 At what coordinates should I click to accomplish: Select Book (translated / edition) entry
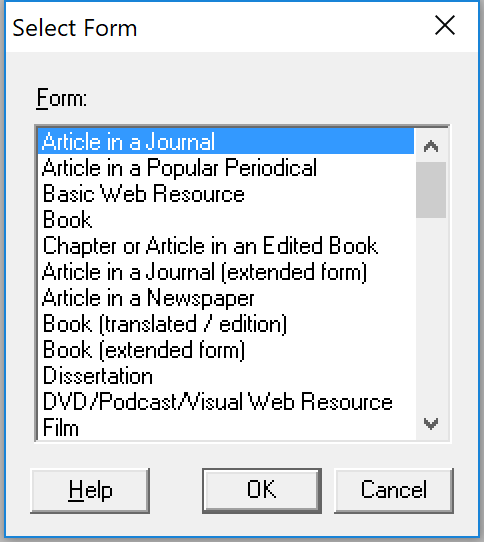225,324
